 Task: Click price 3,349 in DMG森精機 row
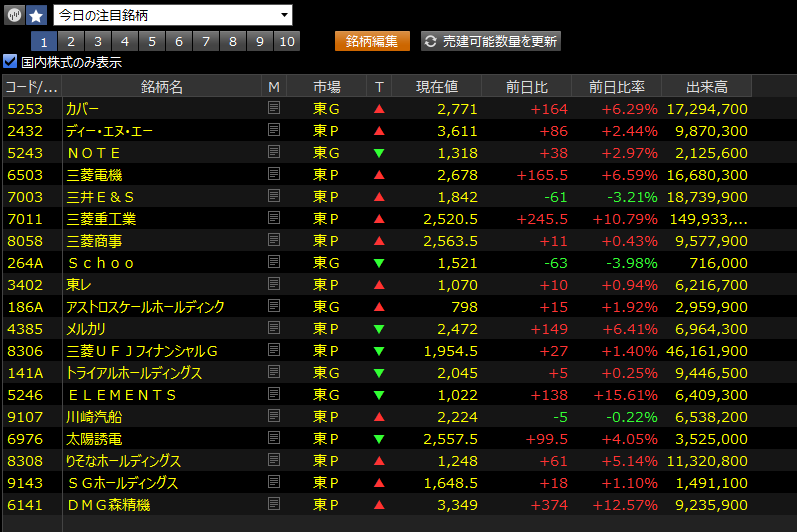click(457, 505)
